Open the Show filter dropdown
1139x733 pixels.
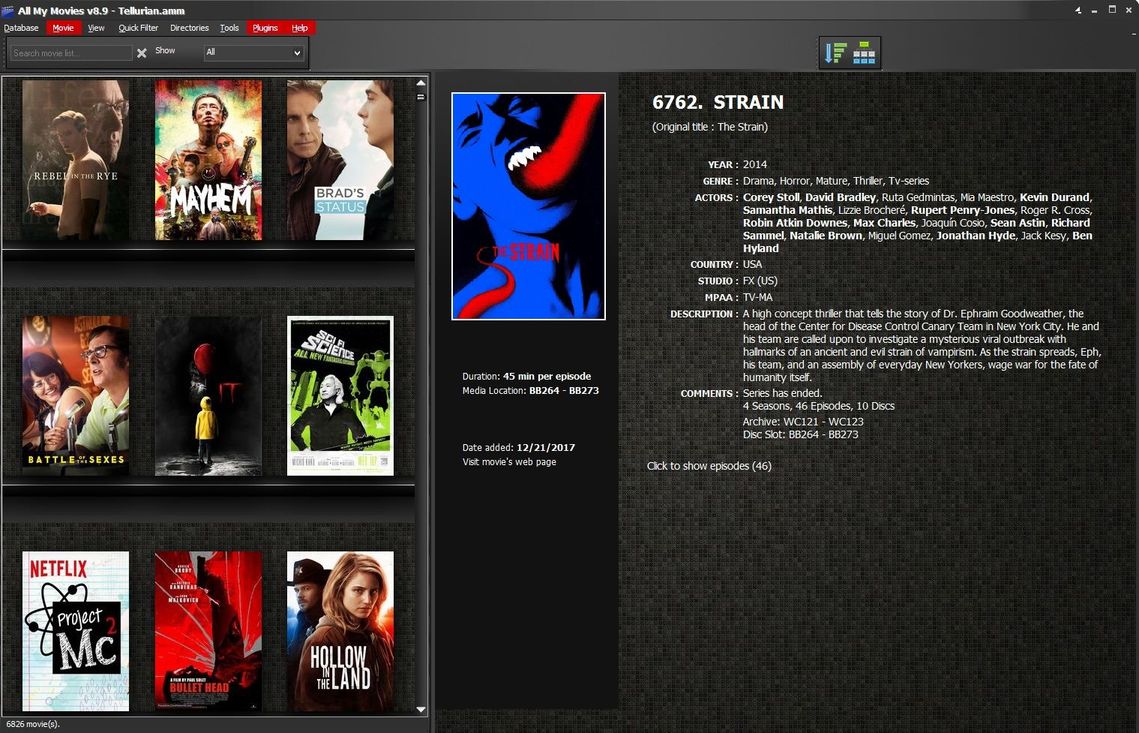(x=254, y=52)
